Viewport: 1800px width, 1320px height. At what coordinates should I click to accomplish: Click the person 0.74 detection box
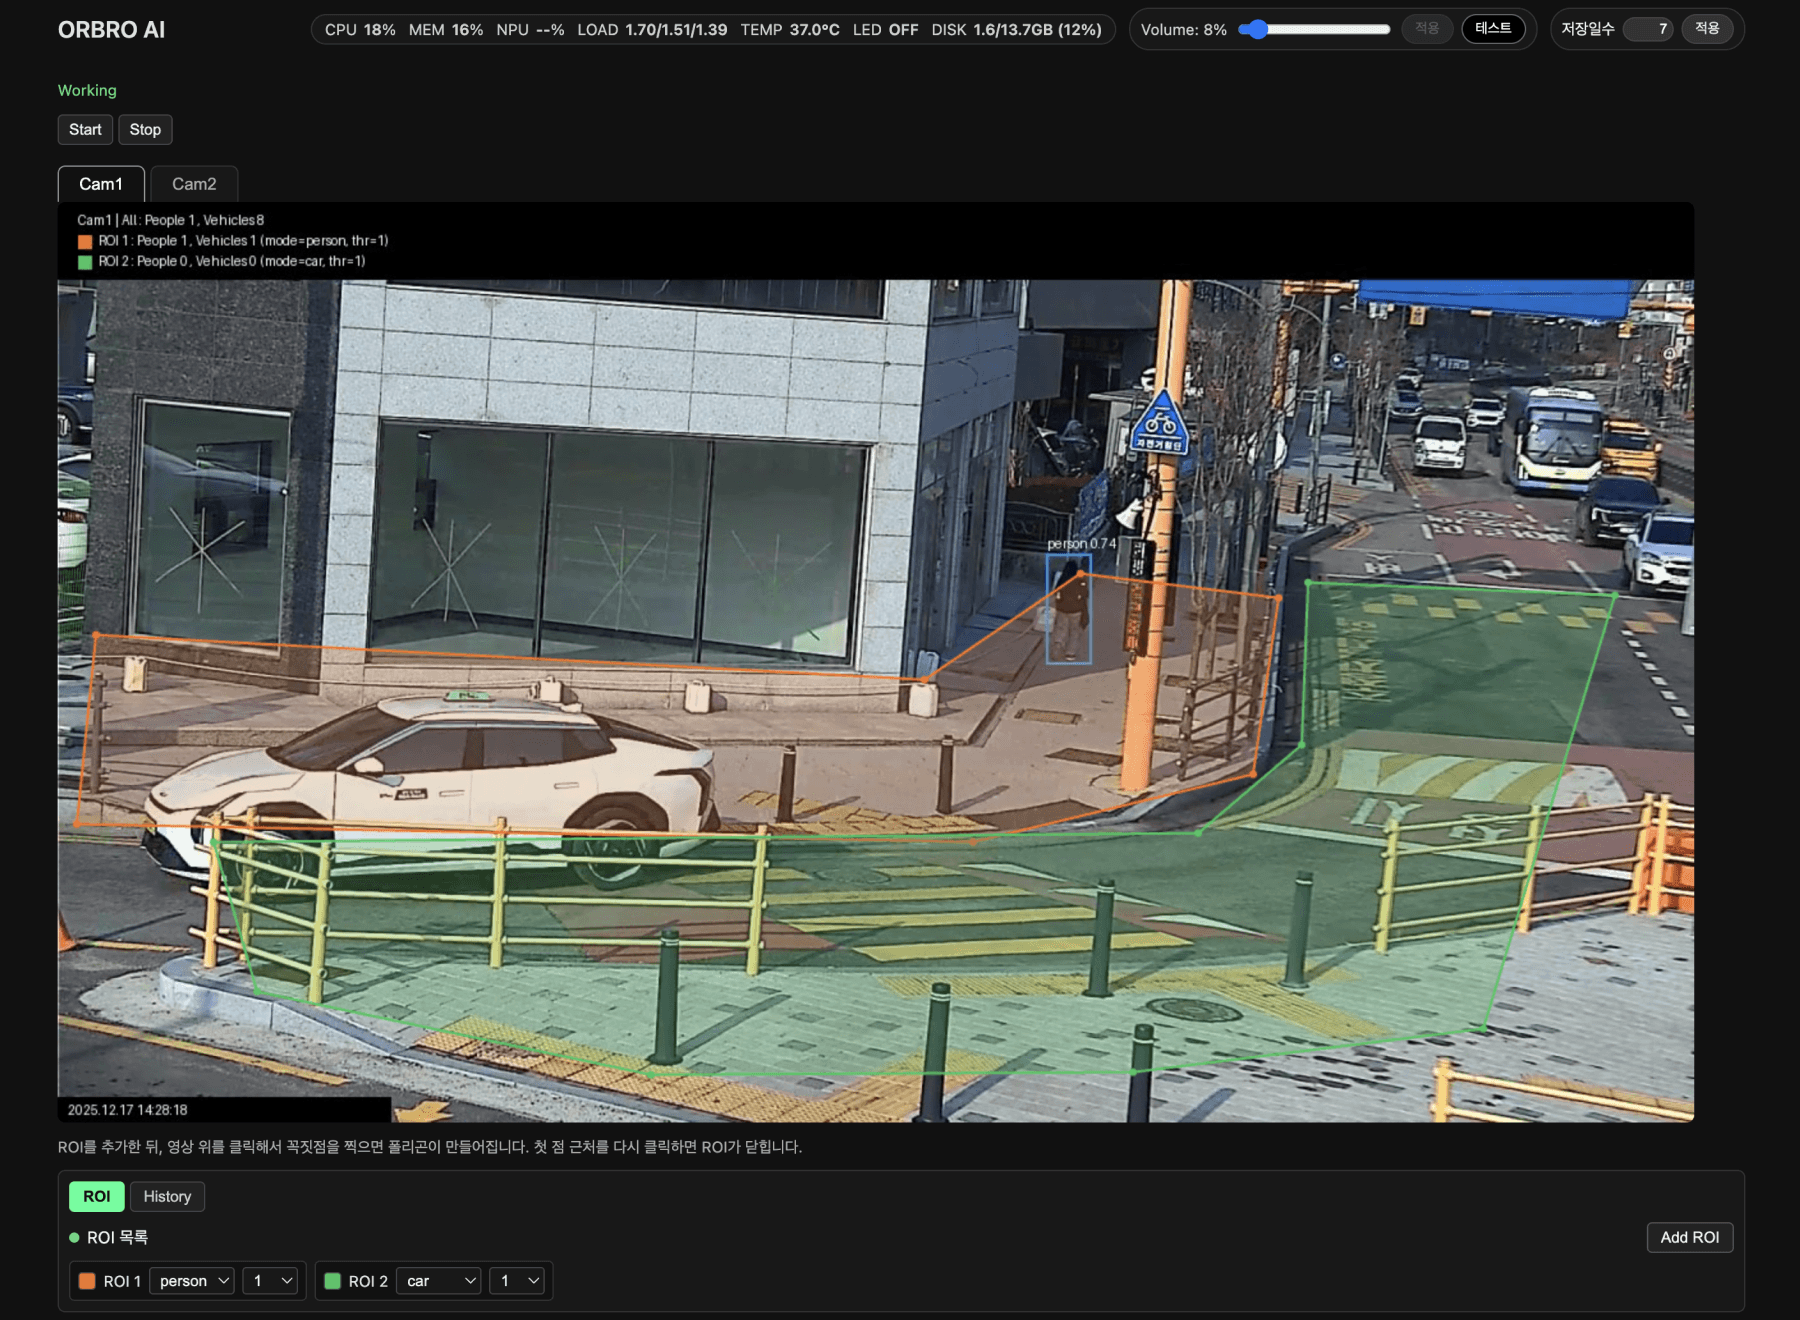point(1068,609)
